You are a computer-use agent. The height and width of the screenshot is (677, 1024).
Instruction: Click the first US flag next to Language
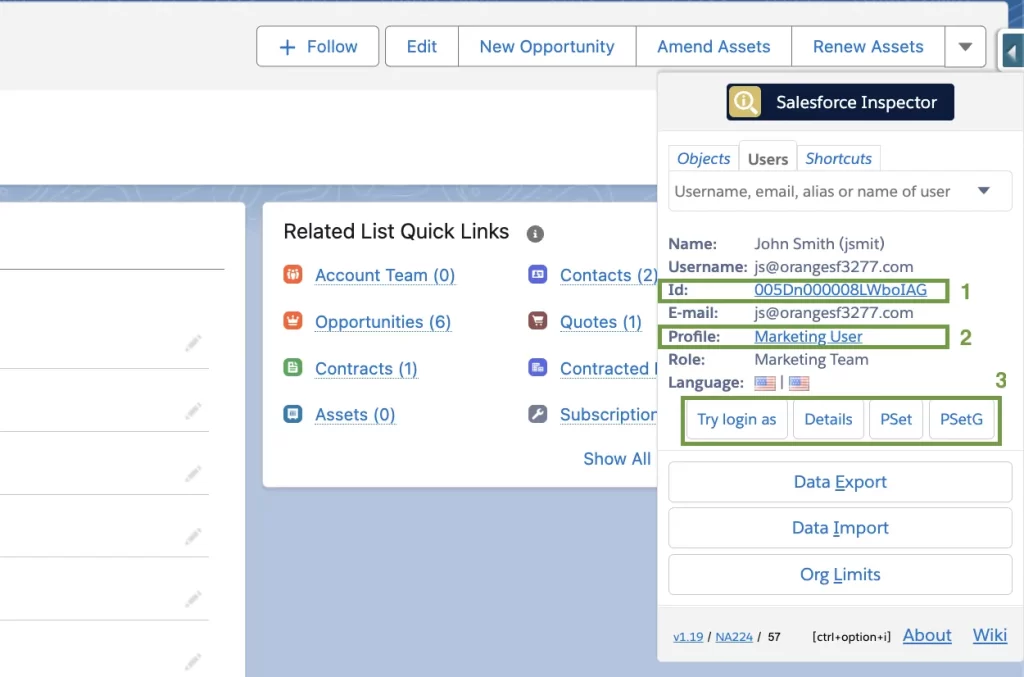point(763,382)
